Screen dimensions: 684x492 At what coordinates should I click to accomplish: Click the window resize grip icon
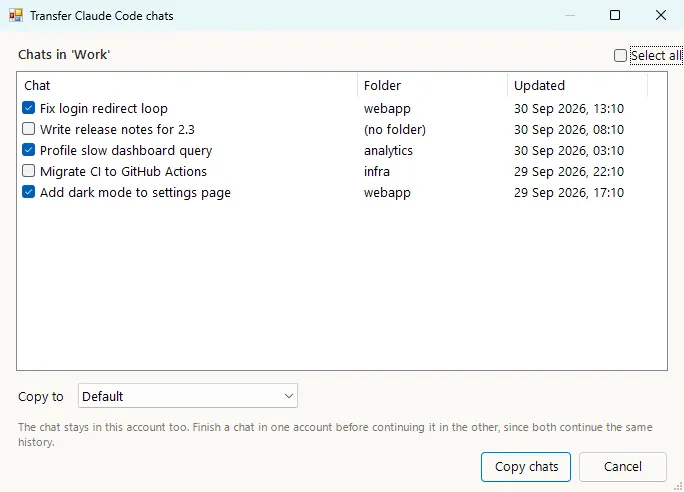coord(678,486)
